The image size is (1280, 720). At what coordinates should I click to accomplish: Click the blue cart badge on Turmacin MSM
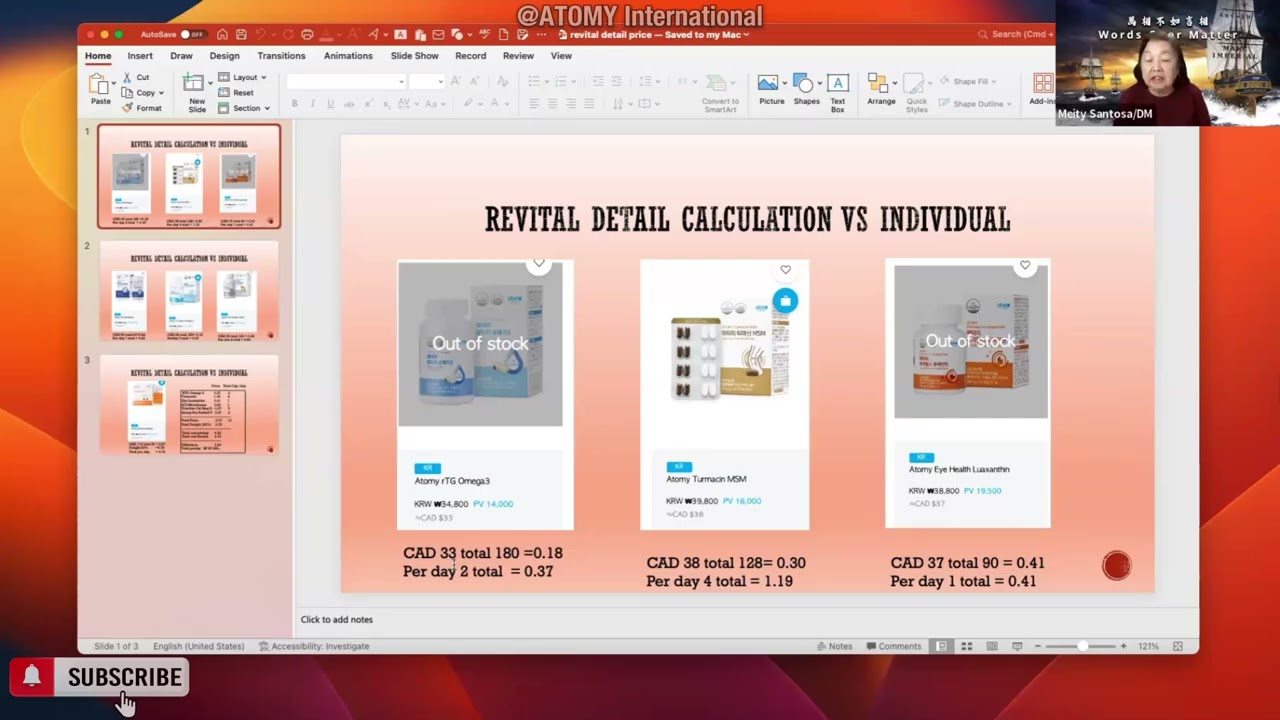(785, 301)
